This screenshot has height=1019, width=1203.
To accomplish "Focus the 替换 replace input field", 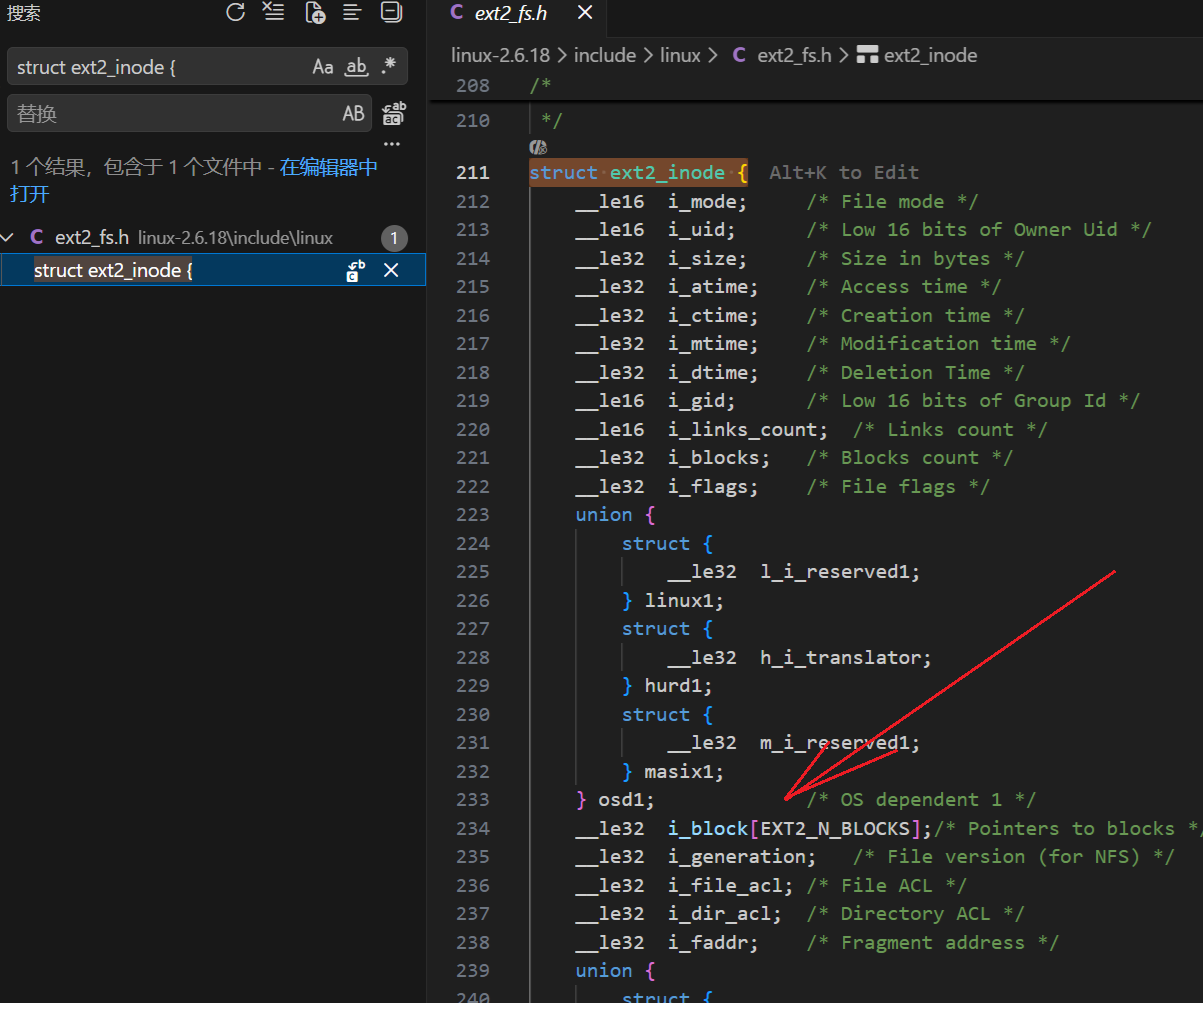I will tap(175, 114).
